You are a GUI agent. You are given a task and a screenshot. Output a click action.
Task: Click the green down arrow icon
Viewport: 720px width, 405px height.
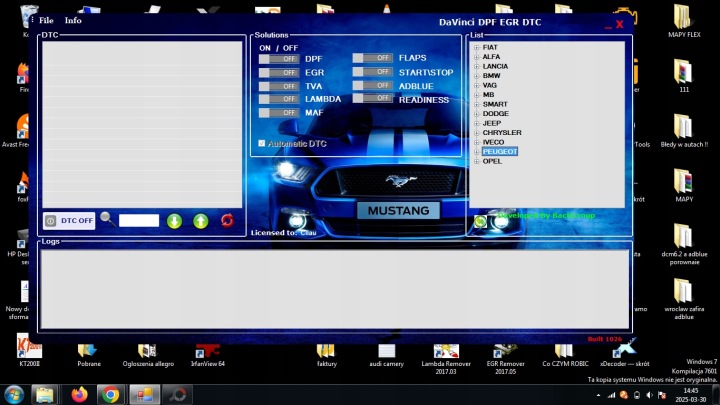[x=174, y=221]
